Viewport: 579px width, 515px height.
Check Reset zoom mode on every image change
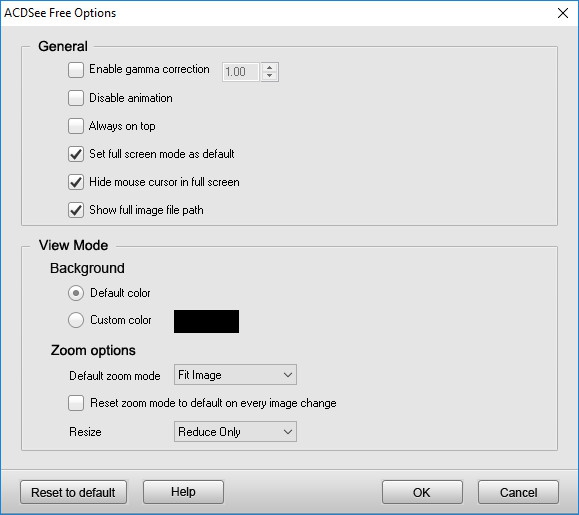coord(76,403)
